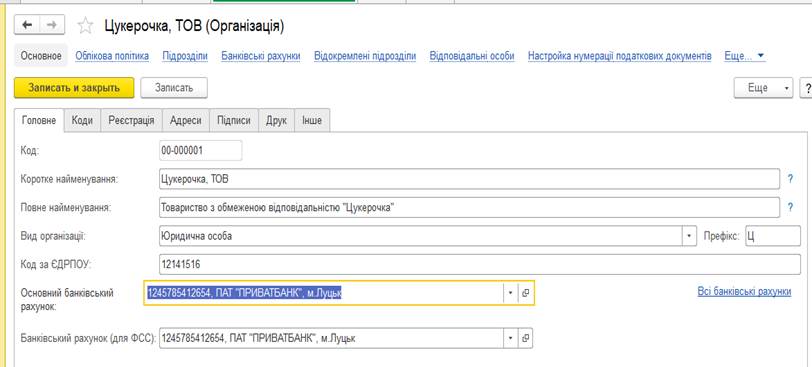Image resolution: width=812 pixels, height=367 pixels.
Task: Open the Всі банківські рахунки link
Action: click(x=744, y=291)
